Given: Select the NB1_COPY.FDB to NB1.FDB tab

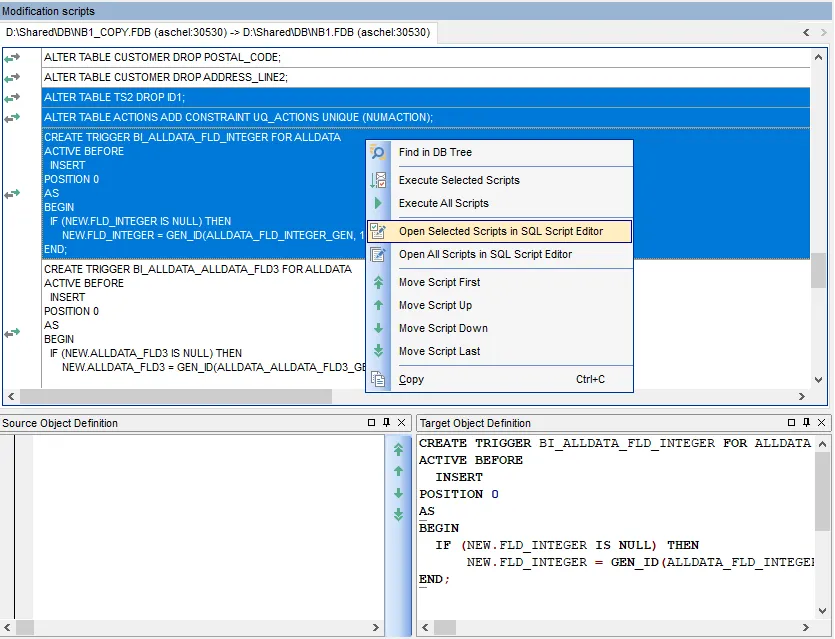Looking at the screenshot, I should tap(218, 32).
